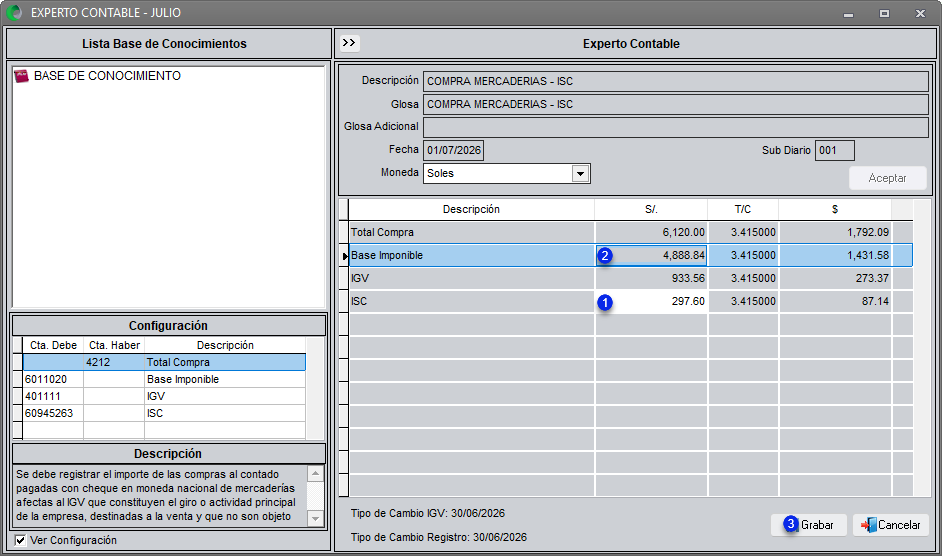The width and height of the screenshot is (942, 556).
Task: Click the 1,431.58 dollar cell
Action: [836, 255]
